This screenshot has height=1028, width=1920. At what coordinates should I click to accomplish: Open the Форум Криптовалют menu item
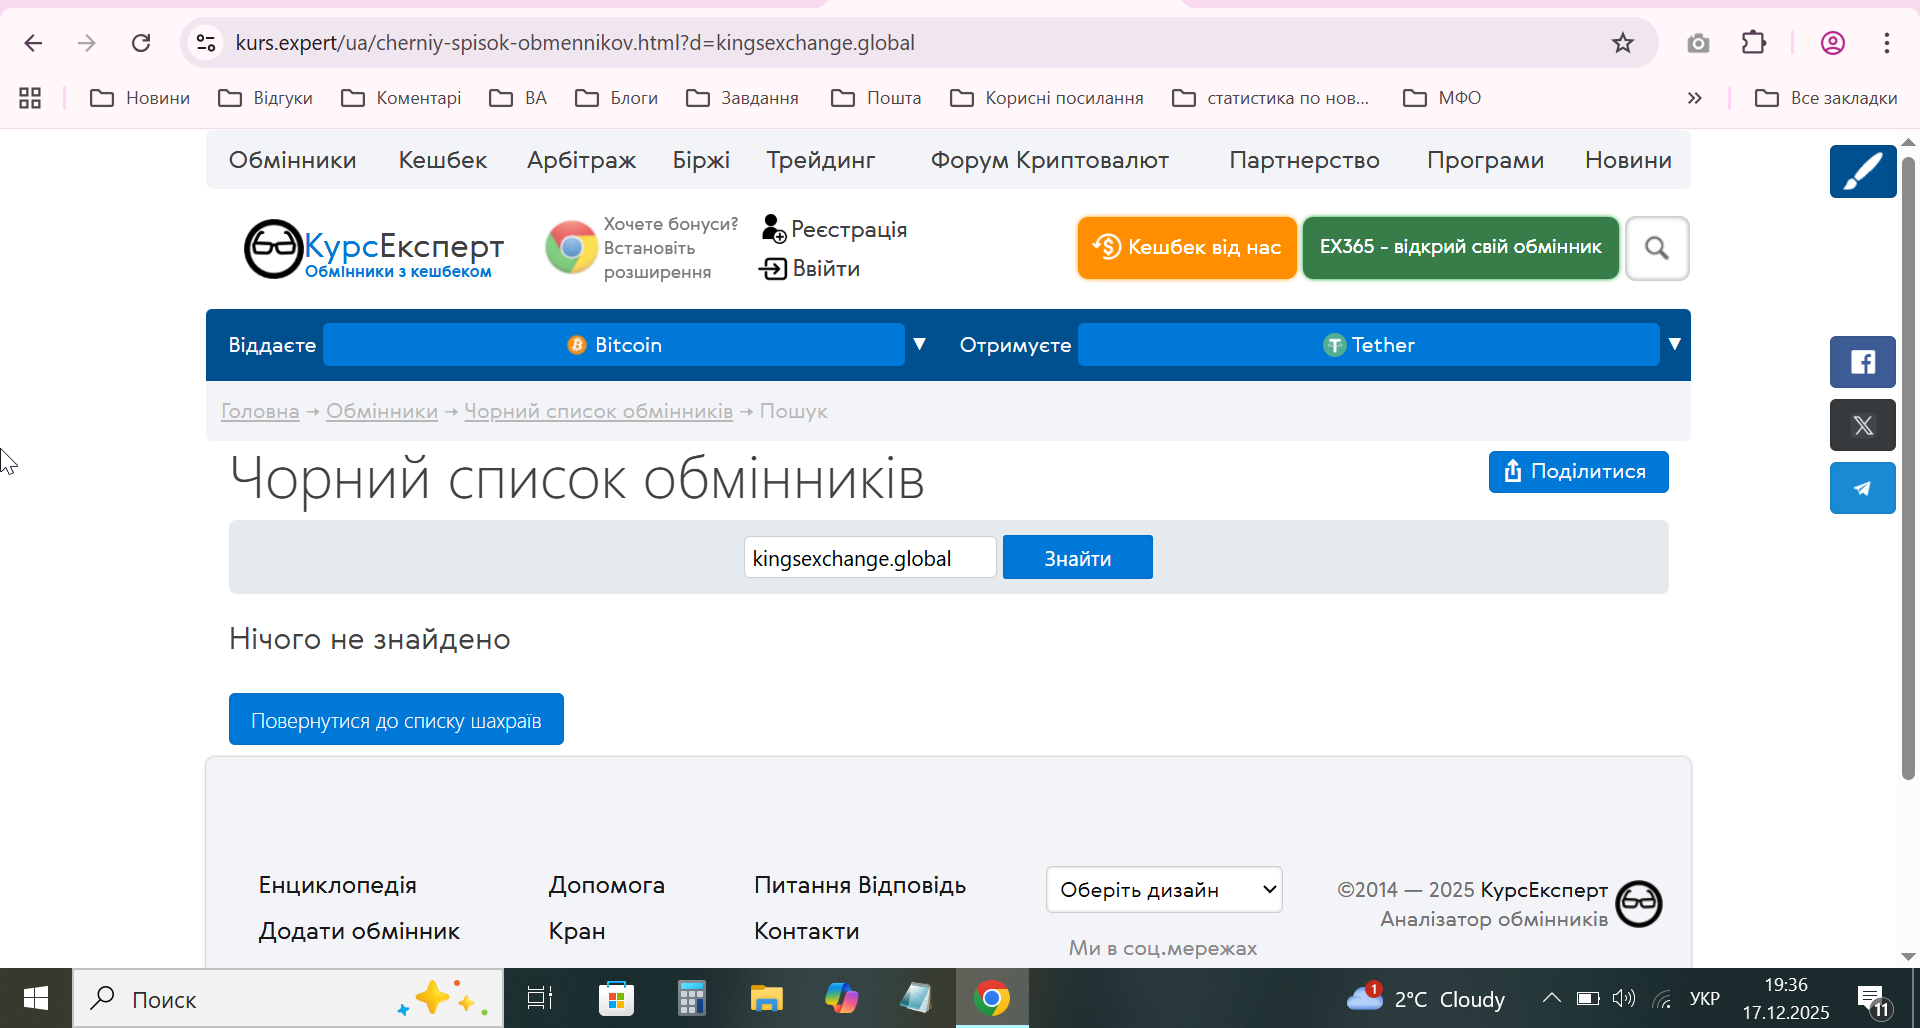(1050, 160)
